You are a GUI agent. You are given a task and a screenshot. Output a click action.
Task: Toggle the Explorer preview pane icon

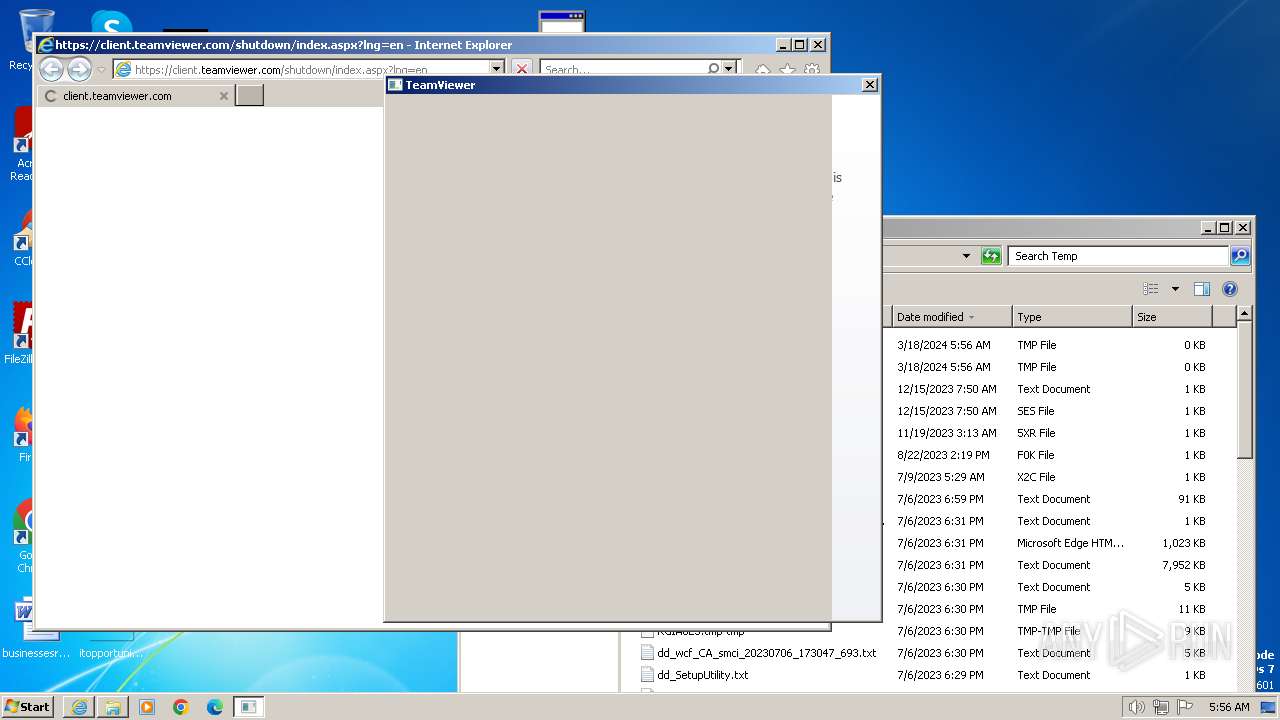1202,289
